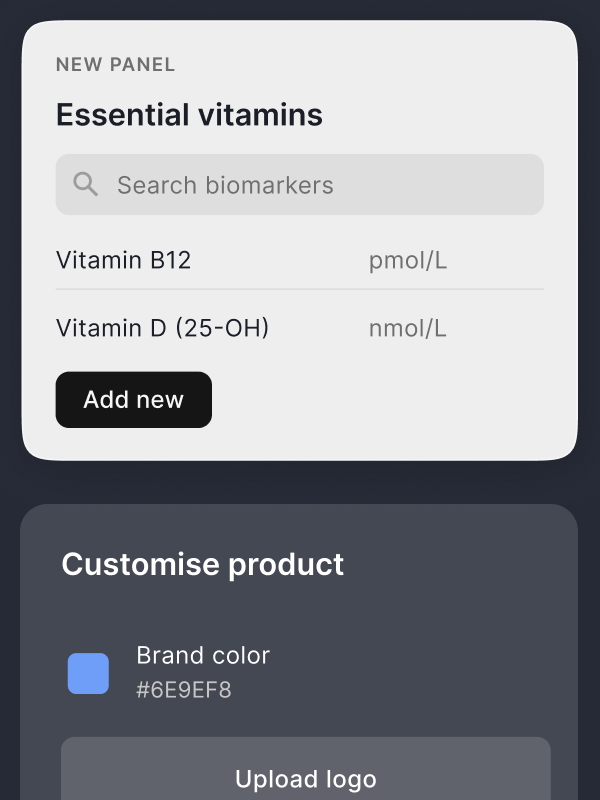This screenshot has height=800, width=600.
Task: Select the brand color swatch
Action: (x=88, y=673)
